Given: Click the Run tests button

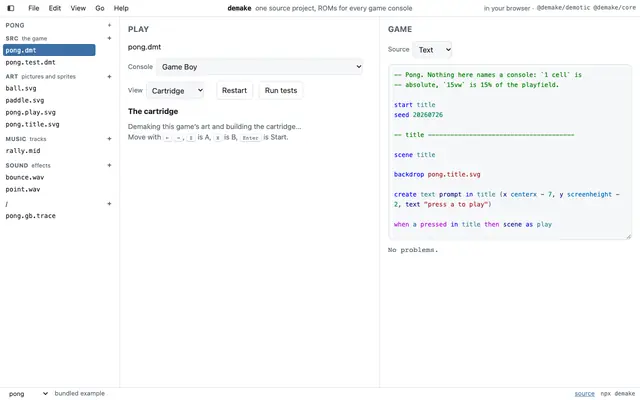Looking at the screenshot, I should [x=281, y=91].
